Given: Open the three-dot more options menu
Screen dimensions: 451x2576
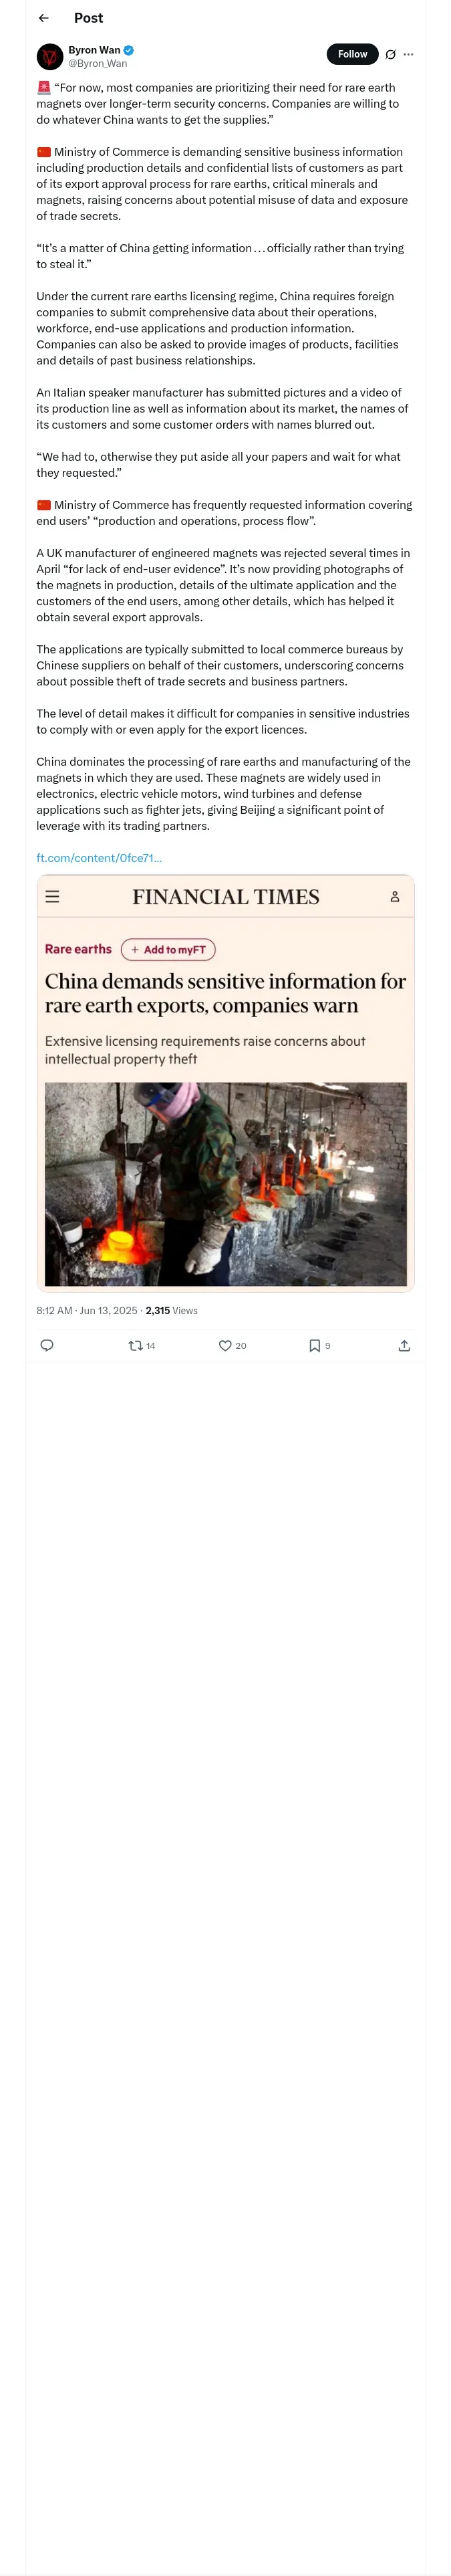Looking at the screenshot, I should point(408,54).
